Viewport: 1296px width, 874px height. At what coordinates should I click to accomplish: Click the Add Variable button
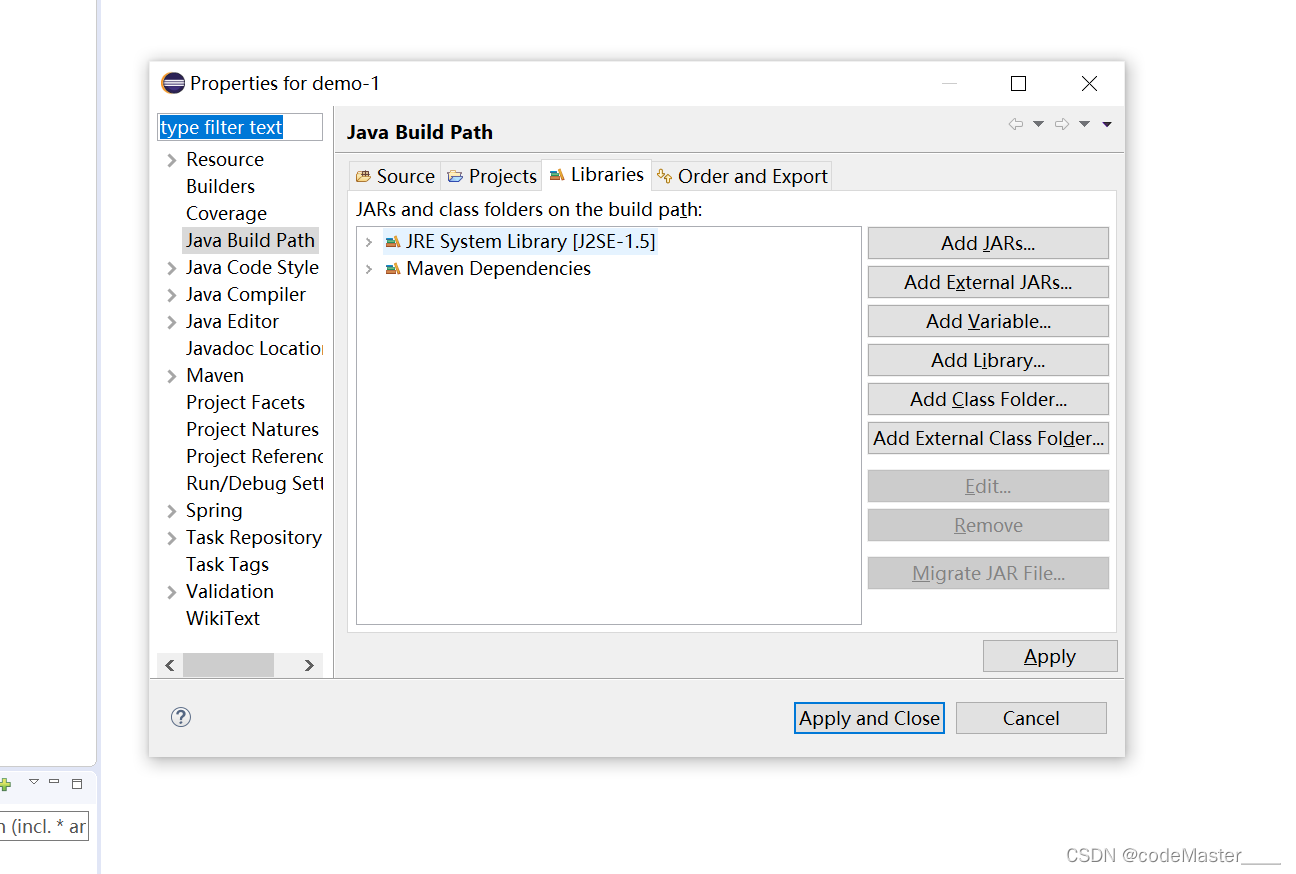tap(988, 321)
